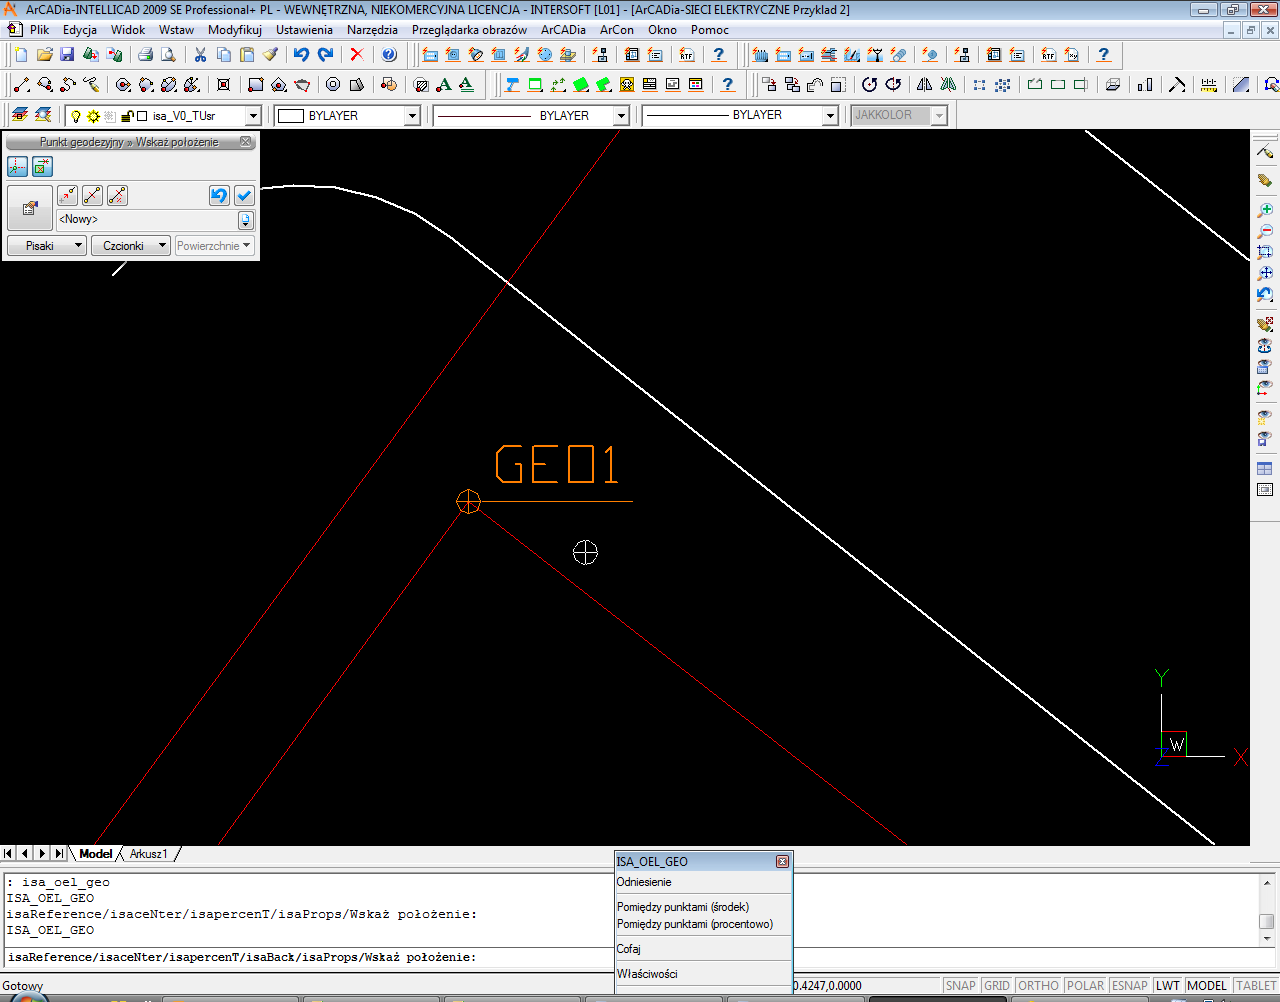Open the Layer manager icon
Image resolution: width=1280 pixels, height=1002 pixels.
[x=19, y=116]
